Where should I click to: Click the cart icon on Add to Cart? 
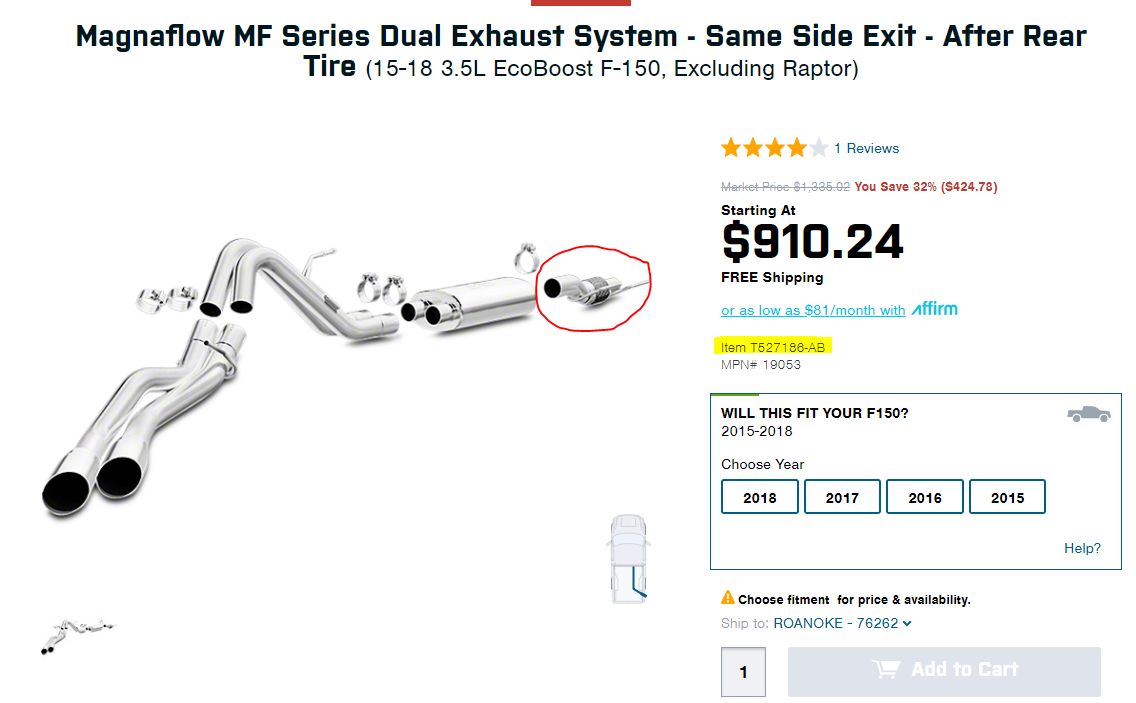pos(888,671)
